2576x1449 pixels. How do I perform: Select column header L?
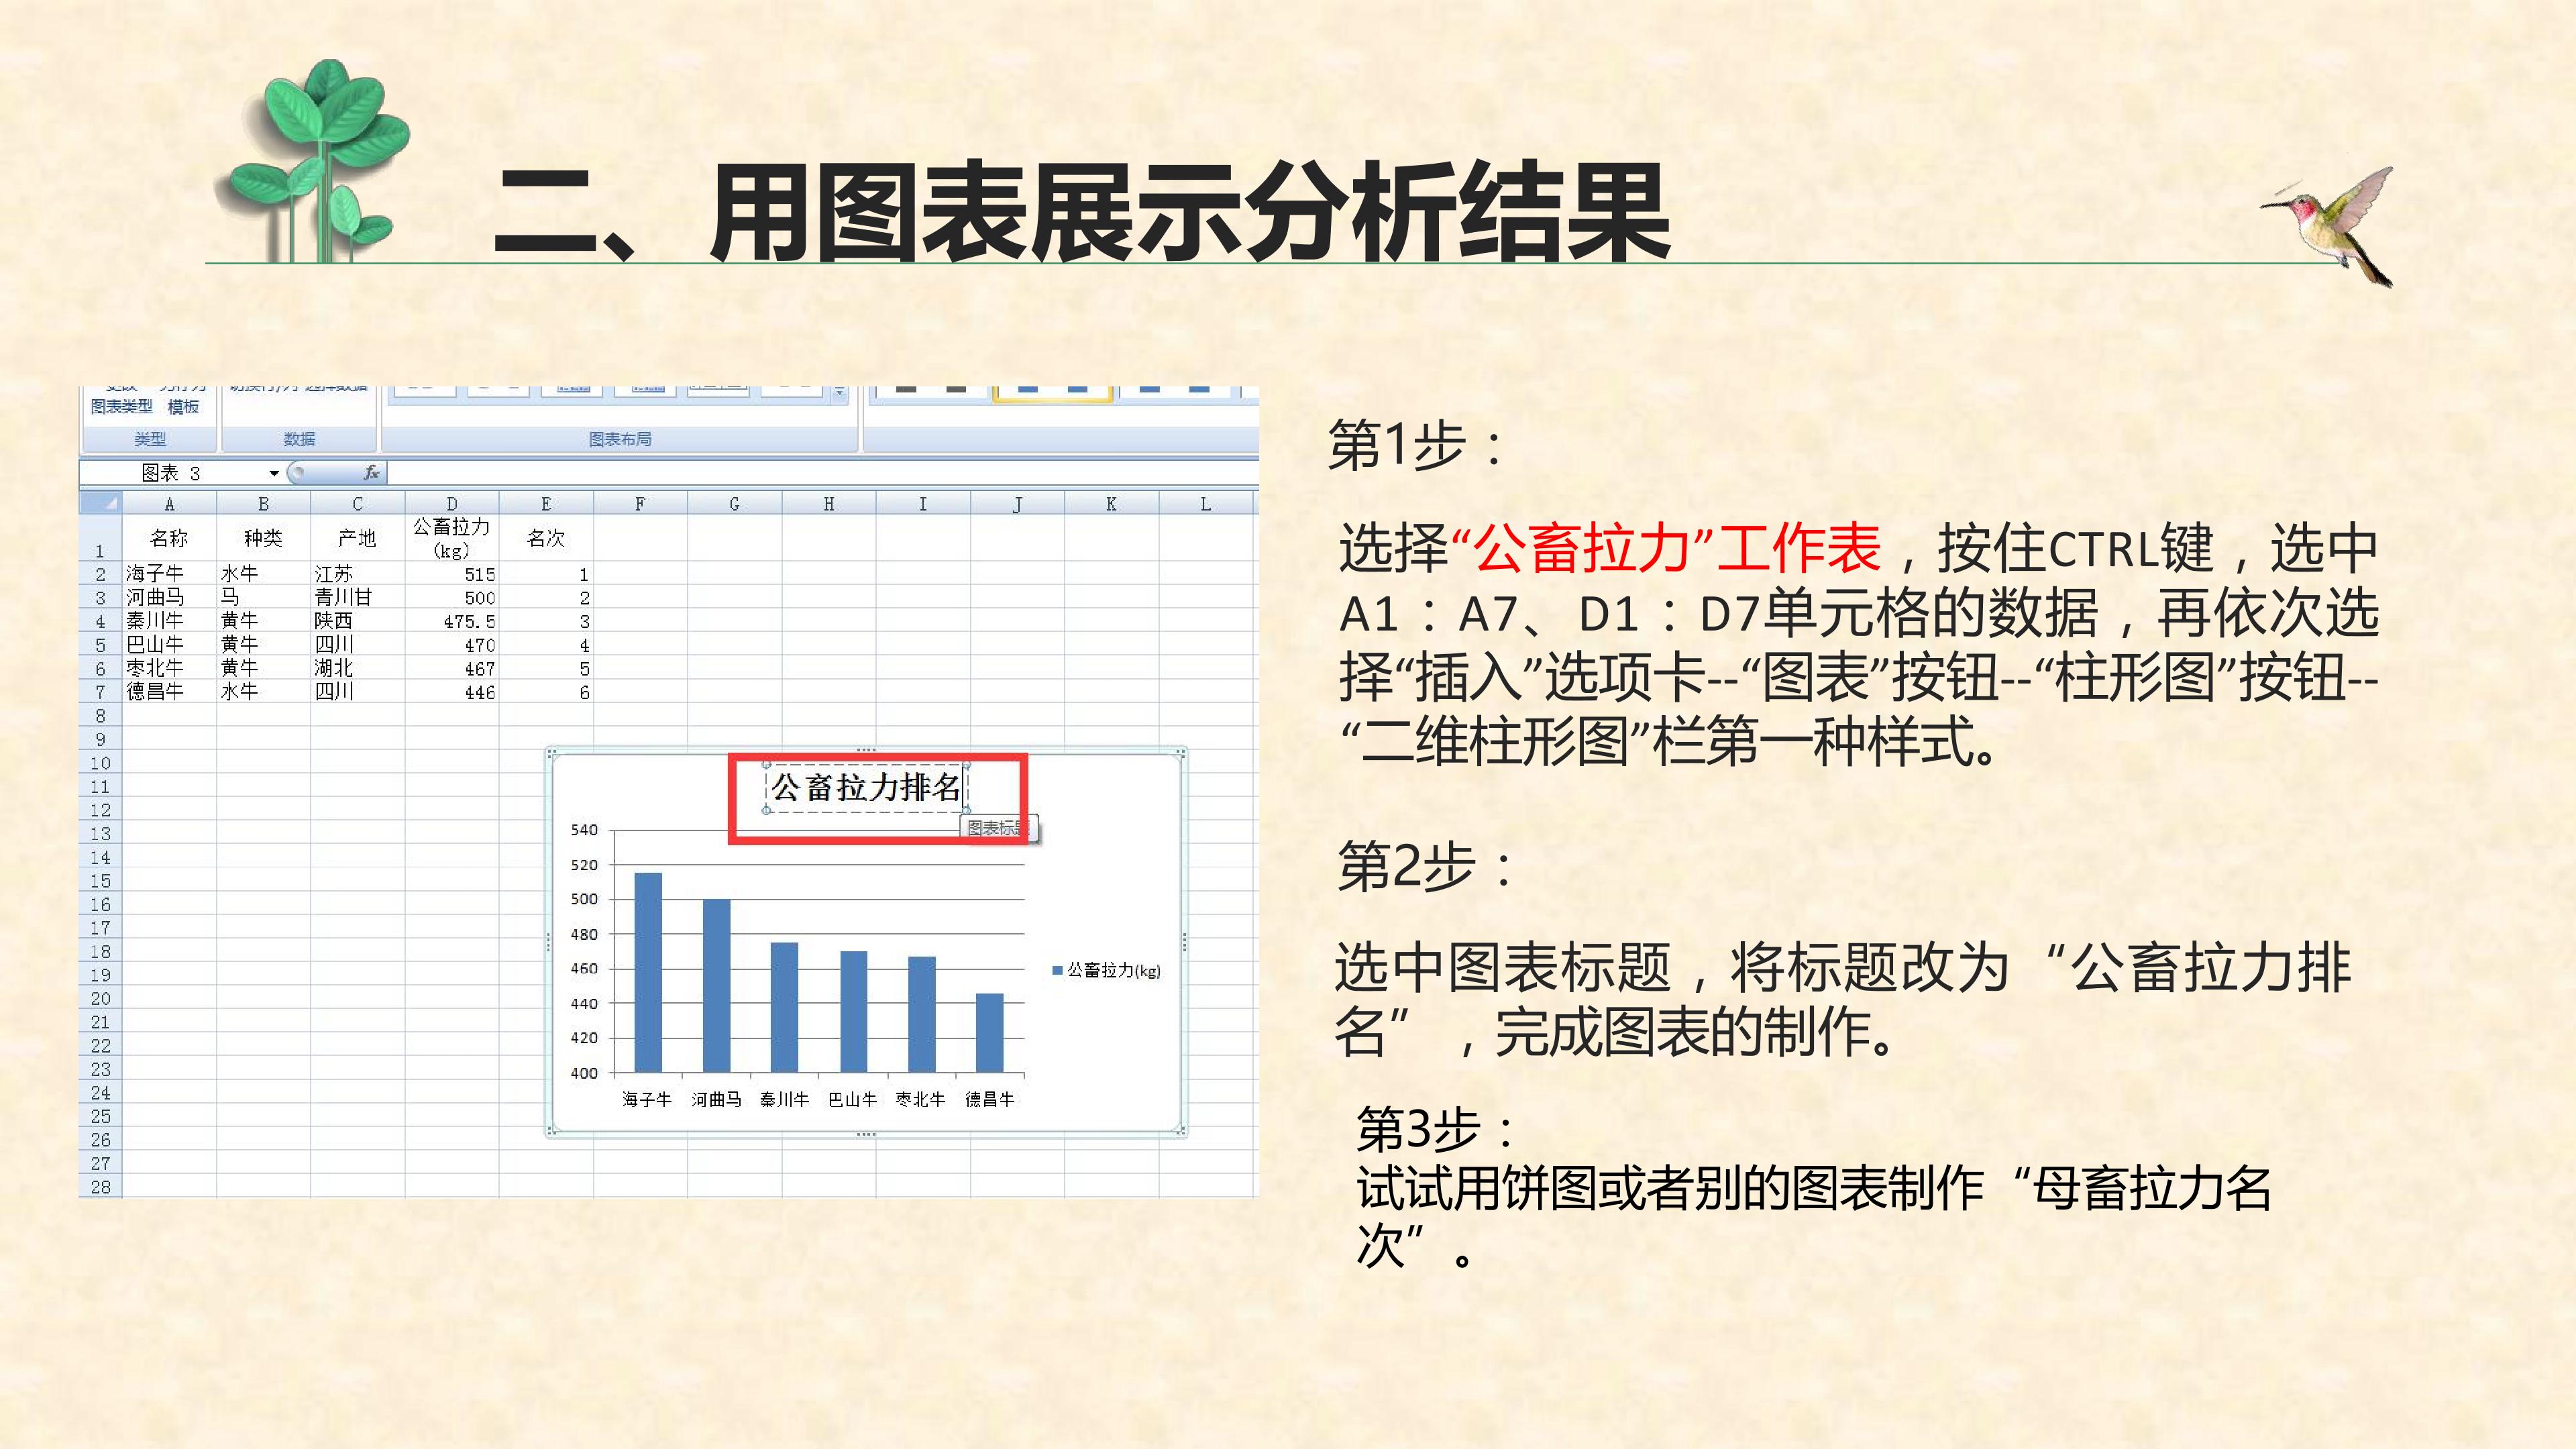1206,503
